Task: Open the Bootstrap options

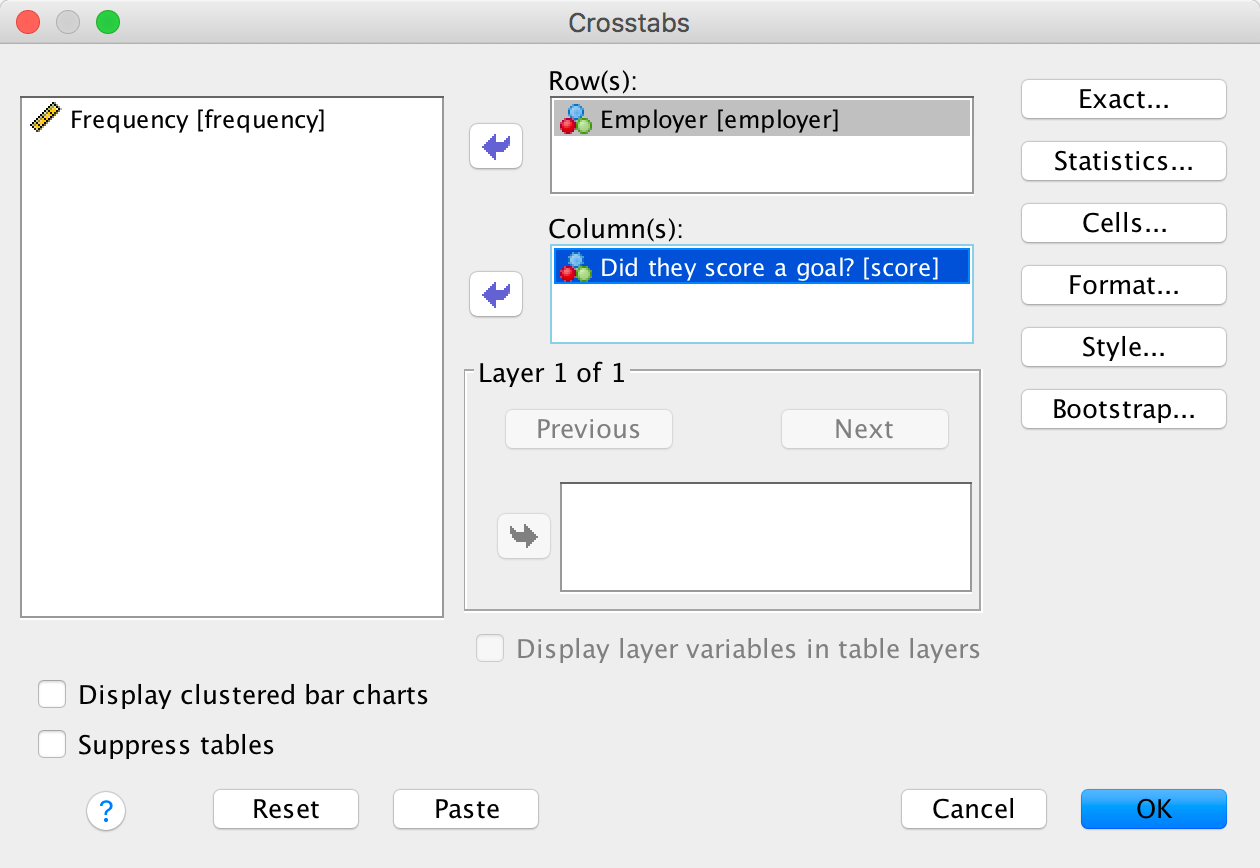Action: (1123, 410)
